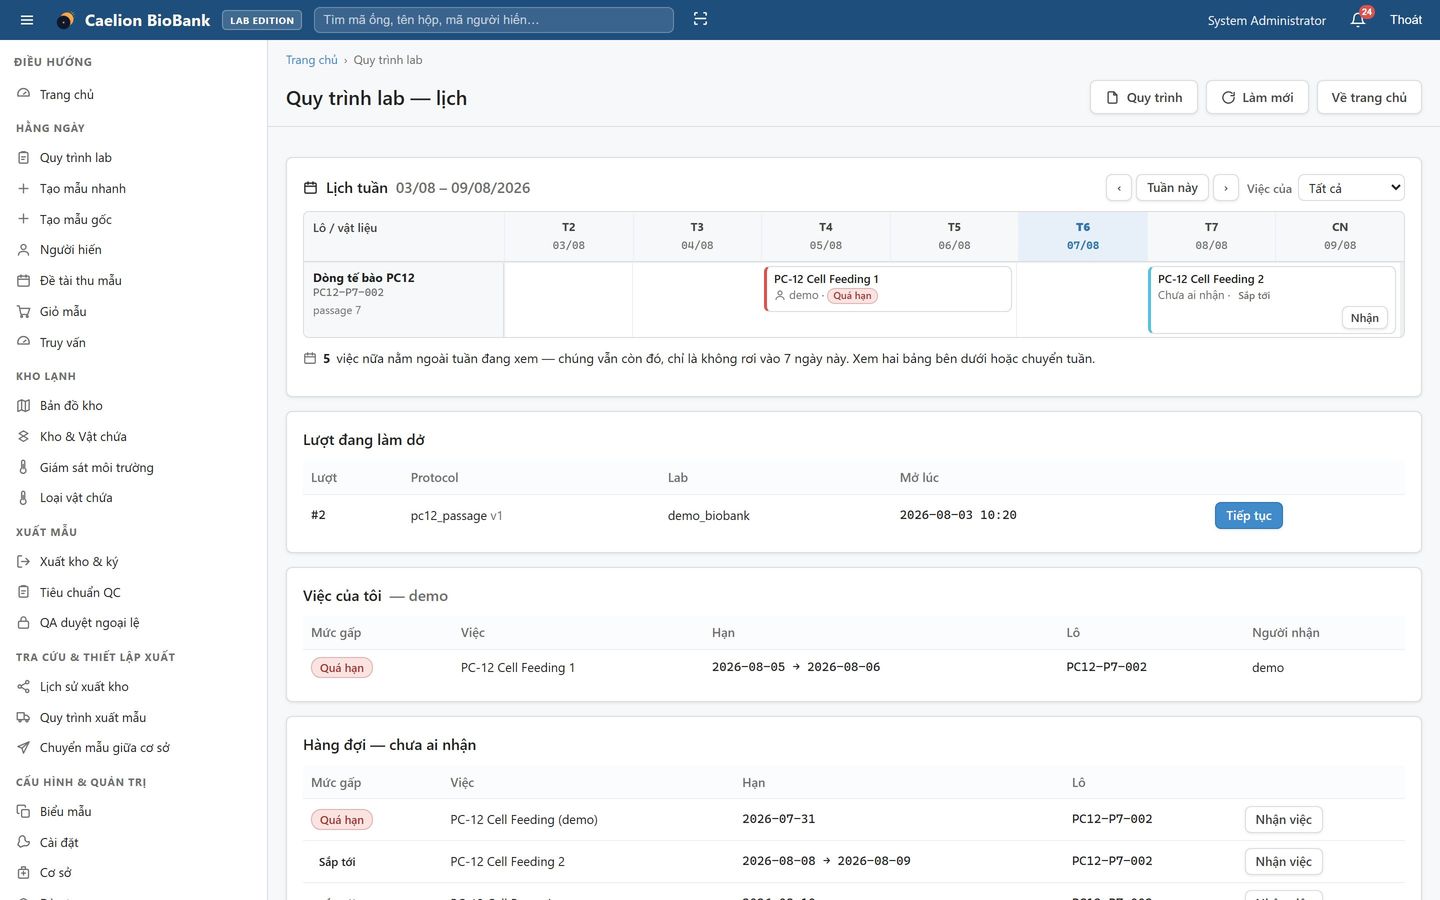Open the PC-12 Cell Feeding 1 calendar card
Image resolution: width=1440 pixels, height=900 pixels.
pos(888,289)
